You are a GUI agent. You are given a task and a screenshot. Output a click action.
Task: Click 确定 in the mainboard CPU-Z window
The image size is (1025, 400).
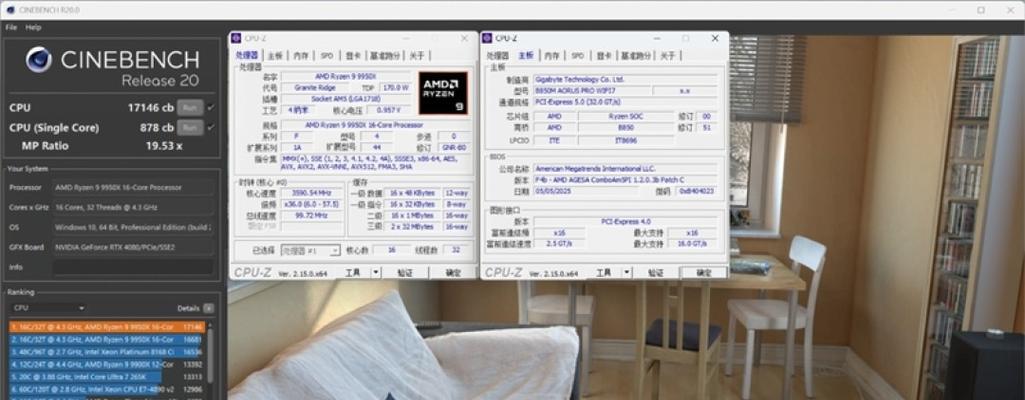click(704, 273)
